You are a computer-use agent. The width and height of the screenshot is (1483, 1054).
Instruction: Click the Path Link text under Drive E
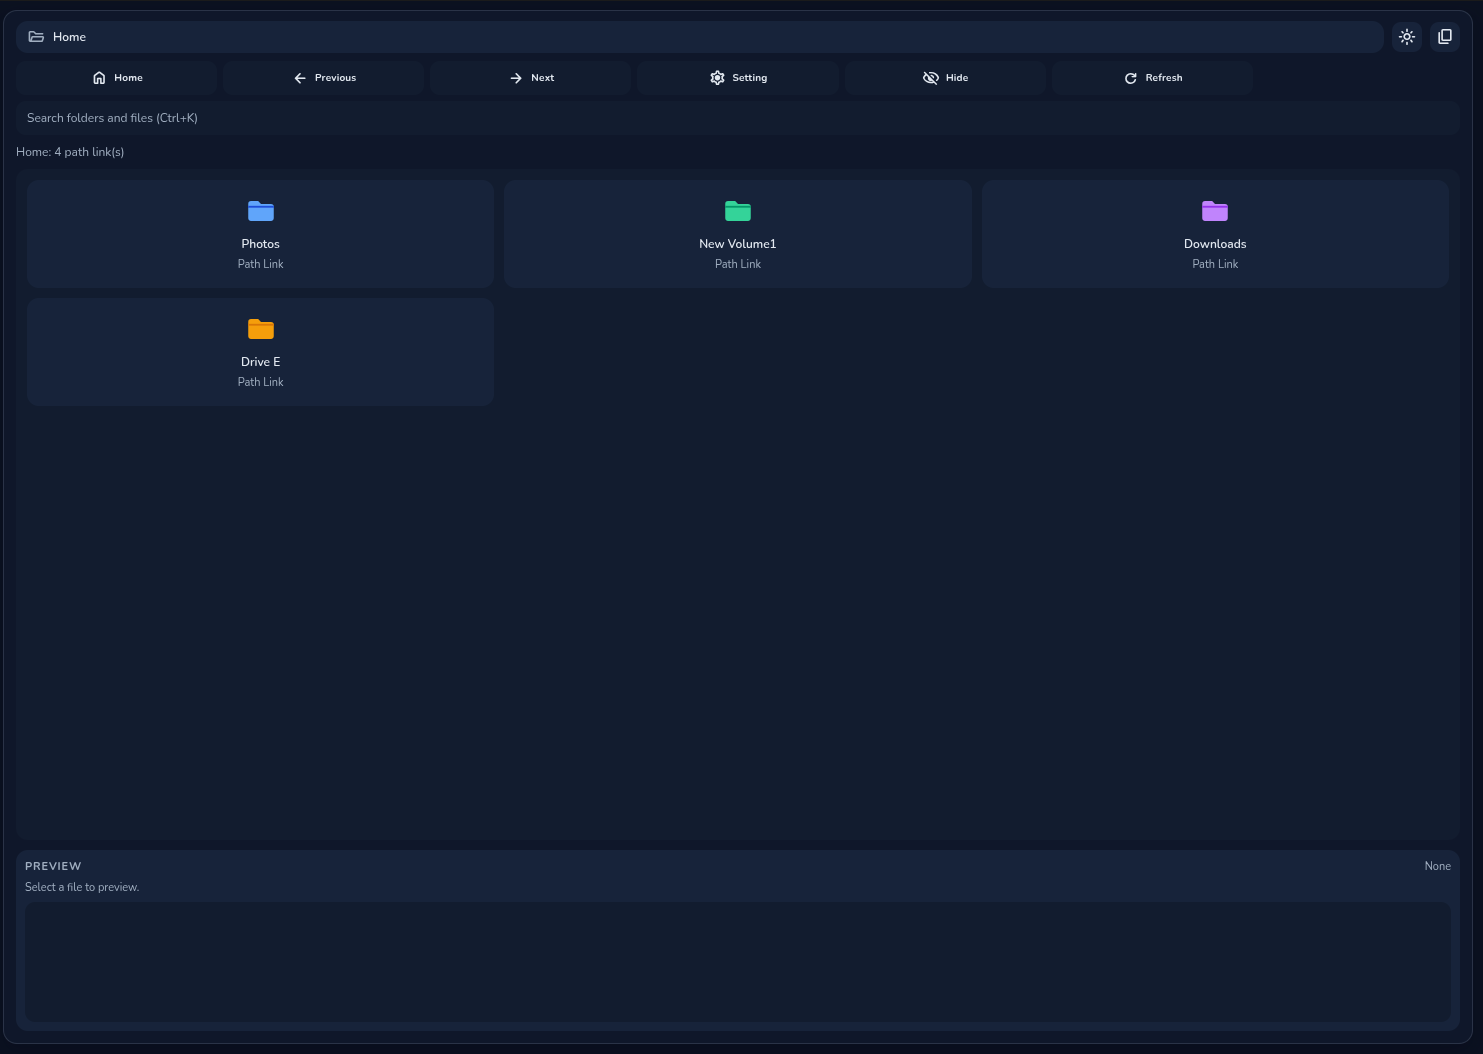point(261,382)
